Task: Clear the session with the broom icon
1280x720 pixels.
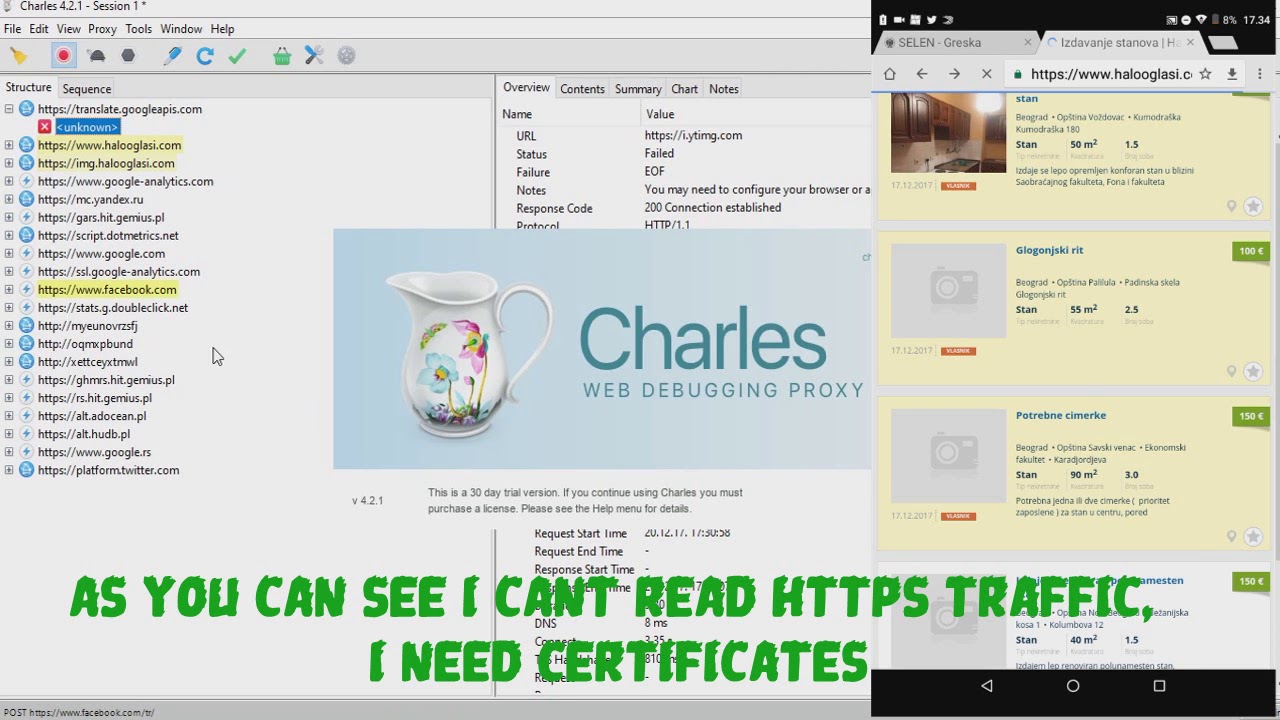Action: pyautogui.click(x=18, y=56)
